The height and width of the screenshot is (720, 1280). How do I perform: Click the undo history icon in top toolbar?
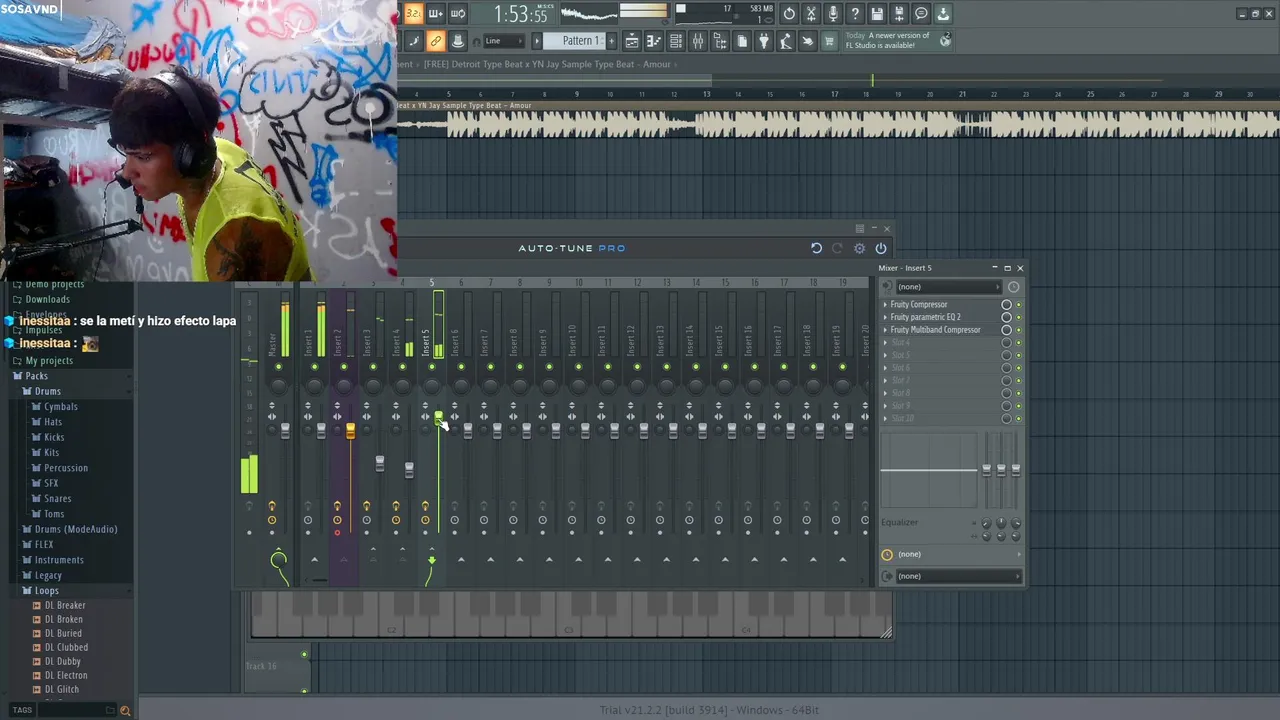coord(789,14)
